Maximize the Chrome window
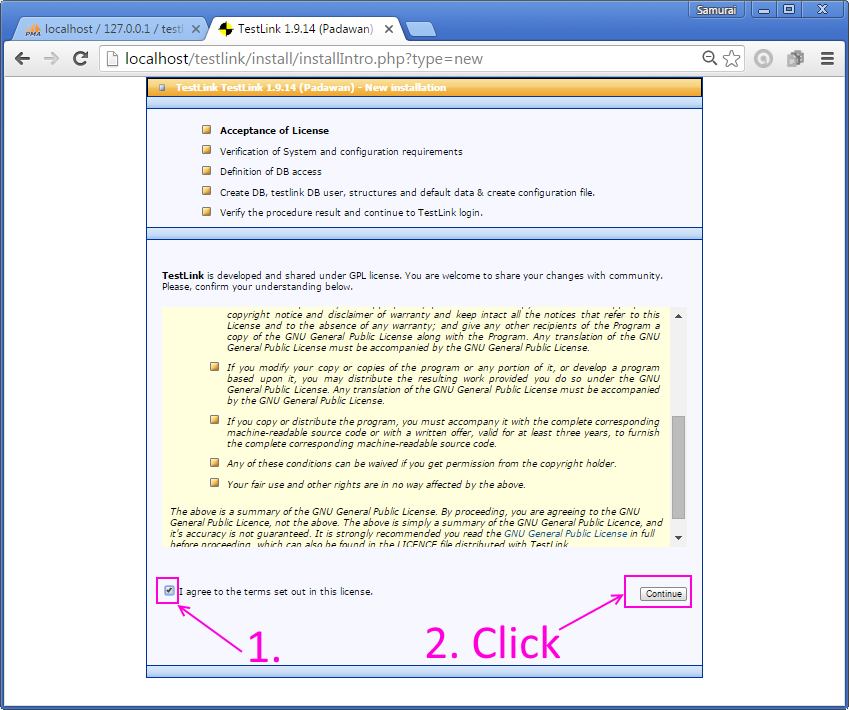Viewport: 849px width, 710px height. 789,10
